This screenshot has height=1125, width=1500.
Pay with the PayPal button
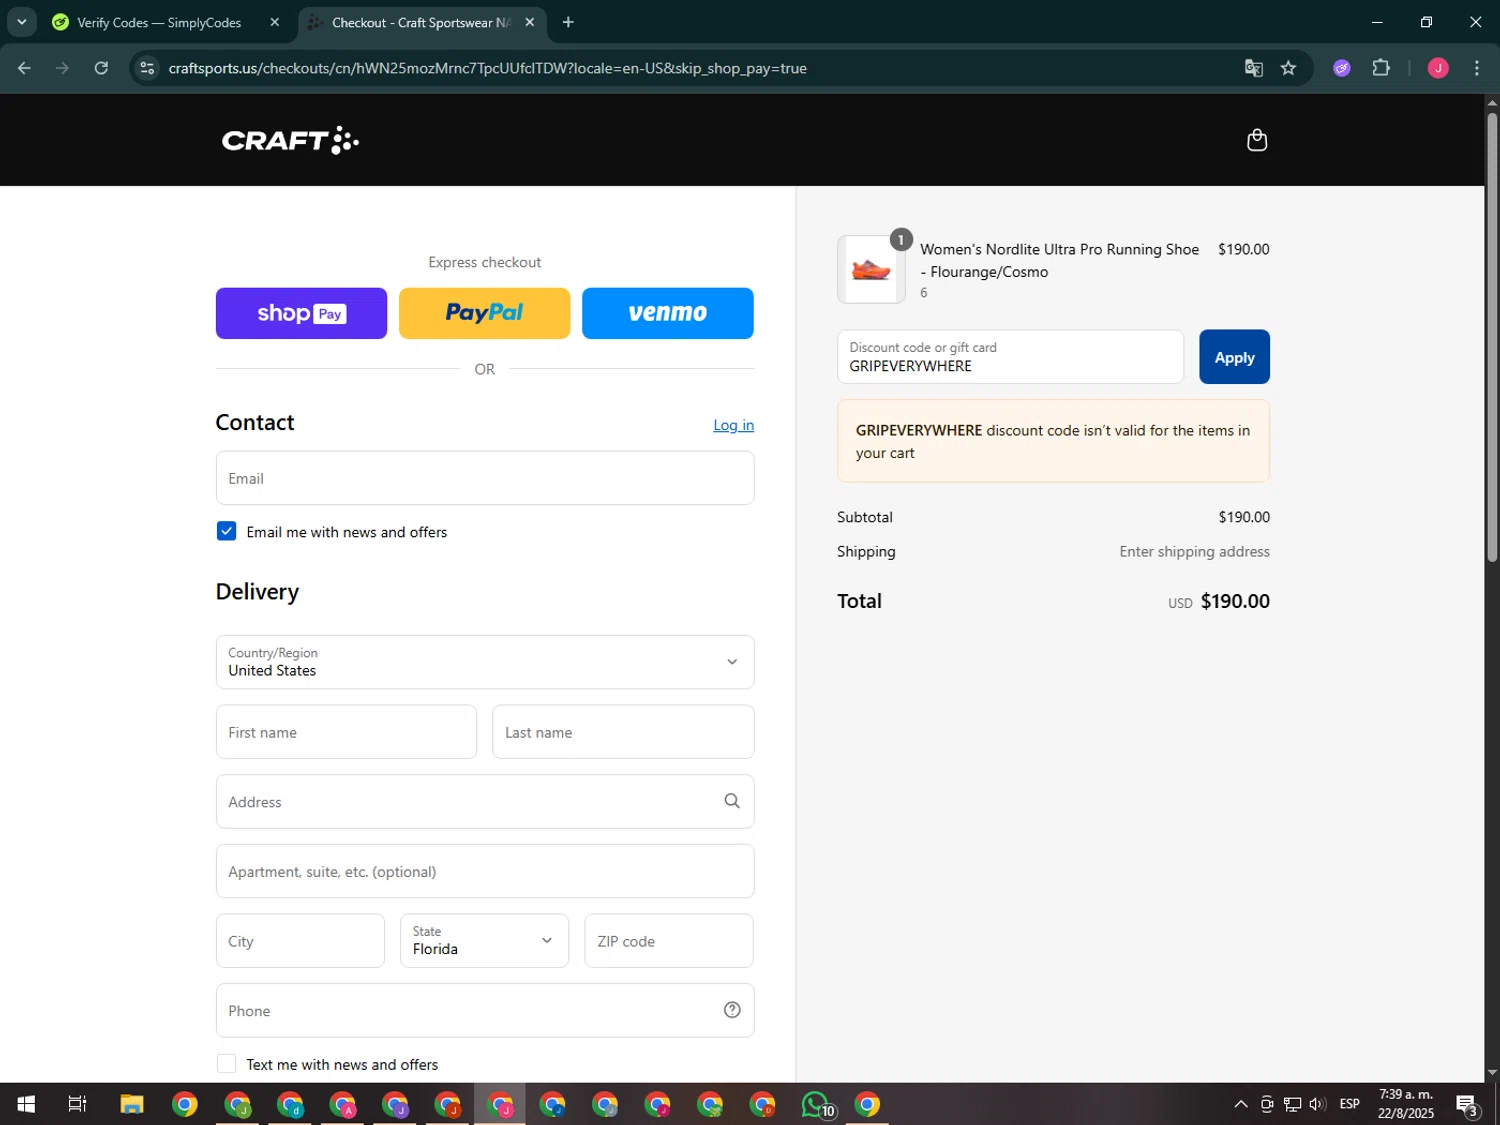point(484,313)
